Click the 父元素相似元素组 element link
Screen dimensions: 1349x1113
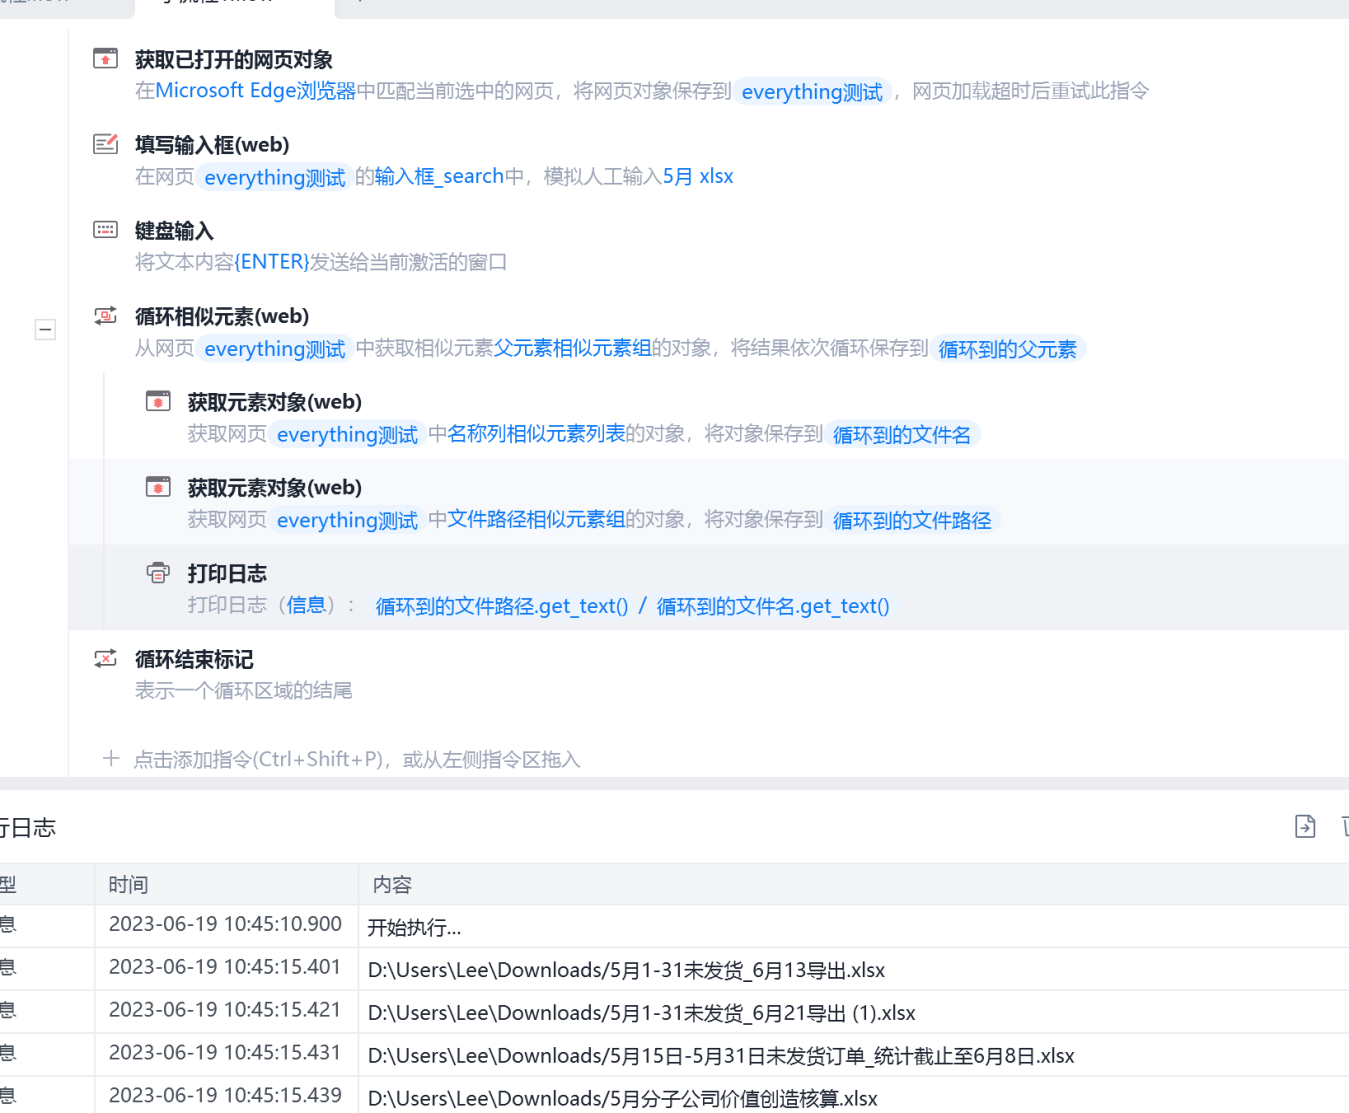pos(572,348)
